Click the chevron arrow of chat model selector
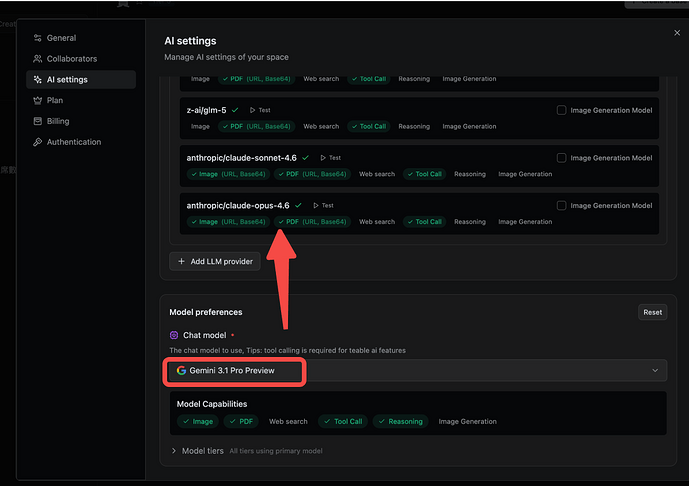Screen dimensions: 689x486 pyautogui.click(x=655, y=370)
